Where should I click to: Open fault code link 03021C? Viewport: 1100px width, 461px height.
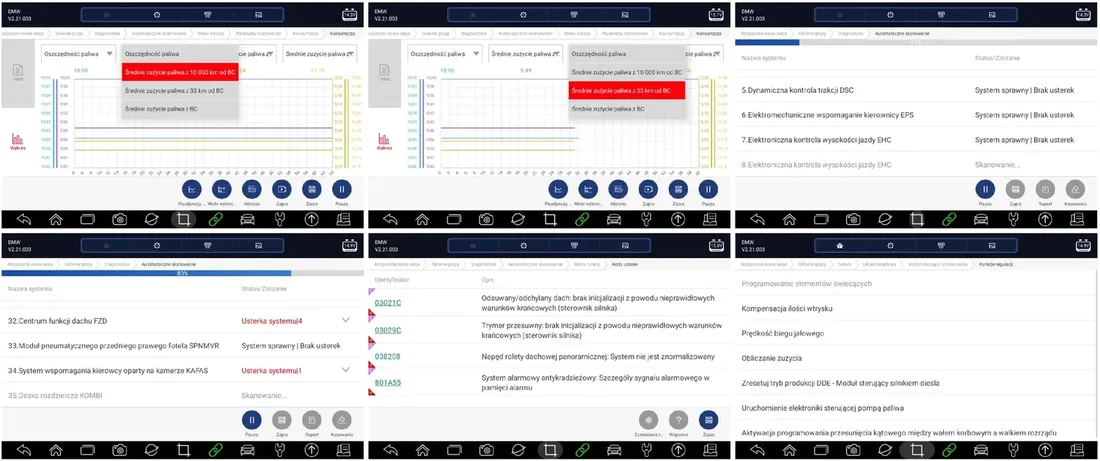[388, 303]
